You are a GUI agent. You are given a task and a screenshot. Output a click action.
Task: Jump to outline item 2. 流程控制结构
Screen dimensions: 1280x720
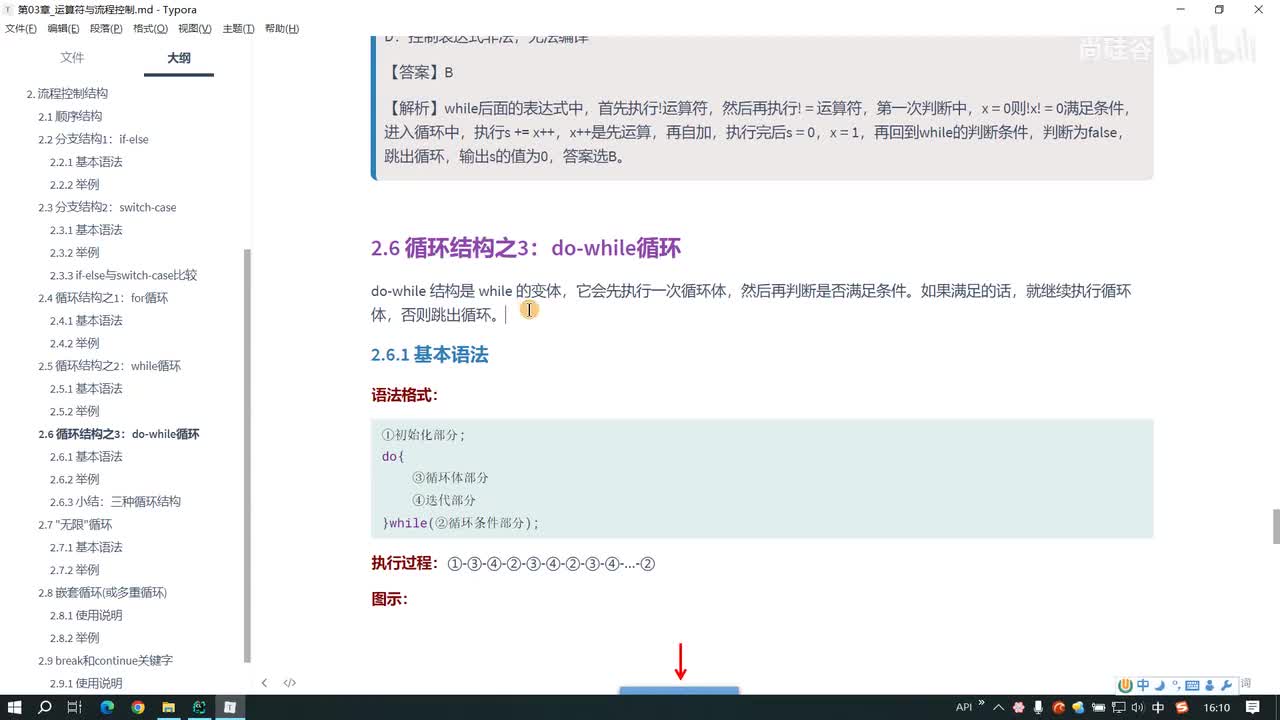click(x=67, y=93)
